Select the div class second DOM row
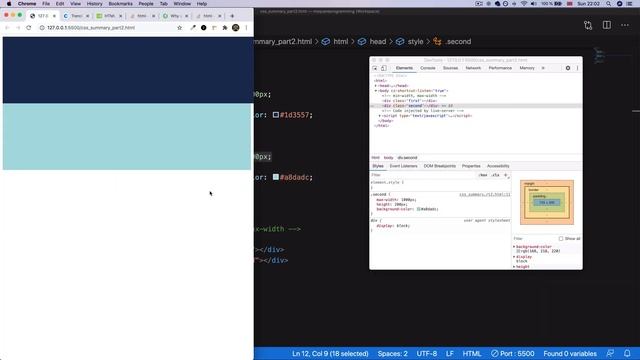 click(x=476, y=106)
